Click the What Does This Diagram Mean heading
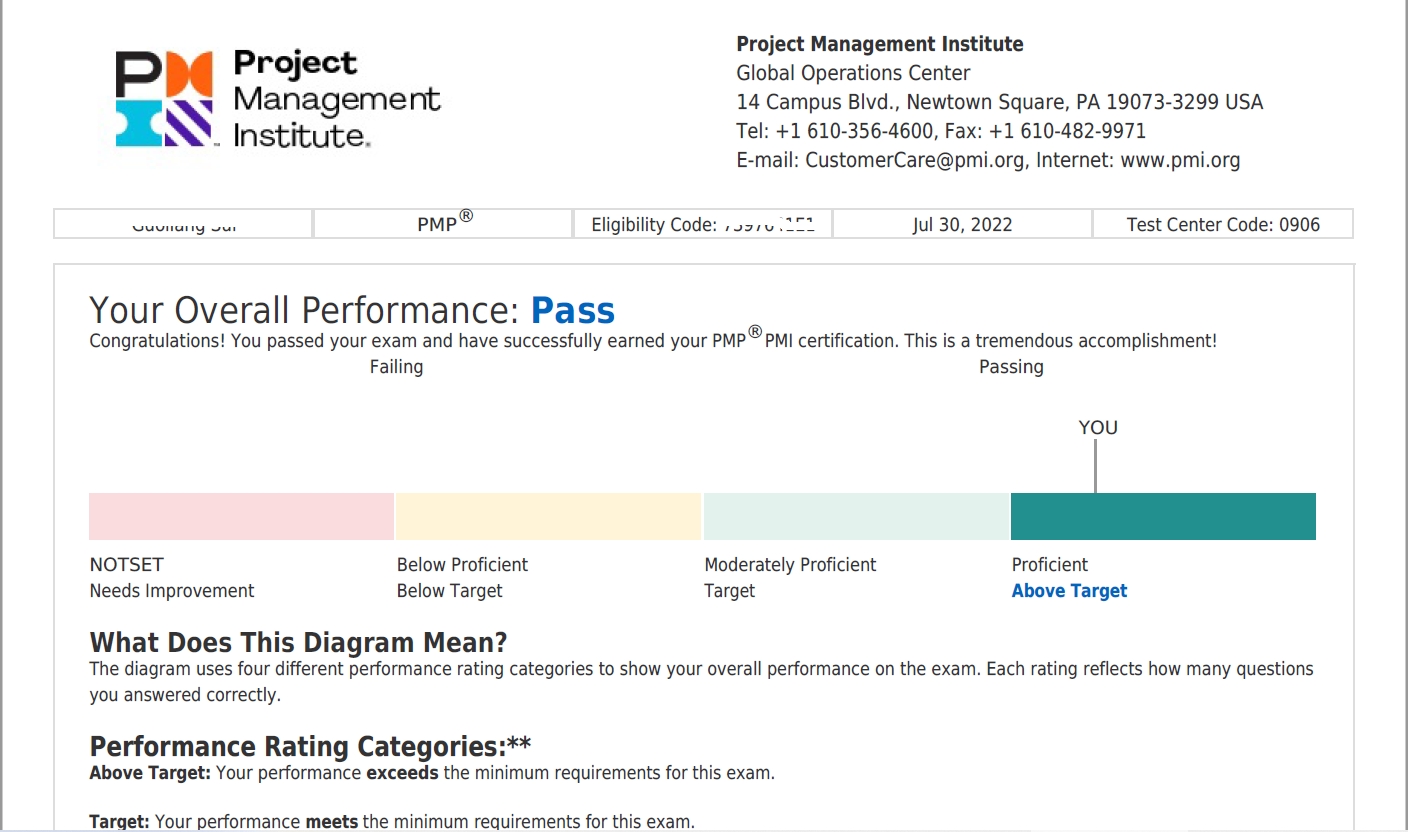1408x832 pixels. tap(298, 642)
